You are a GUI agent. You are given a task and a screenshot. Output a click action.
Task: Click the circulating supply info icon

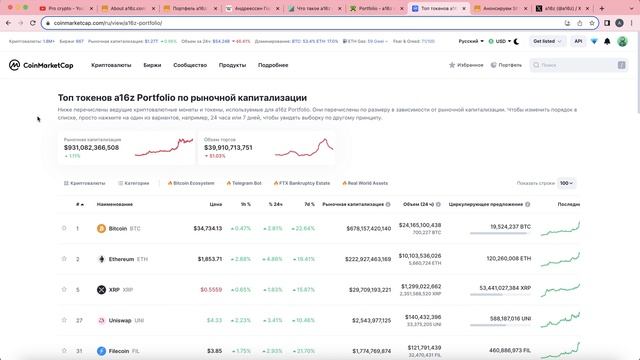click(527, 204)
